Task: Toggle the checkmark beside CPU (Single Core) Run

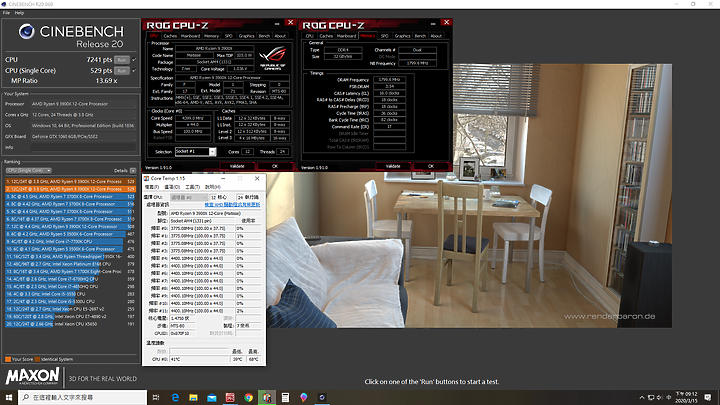Action: (x=135, y=71)
